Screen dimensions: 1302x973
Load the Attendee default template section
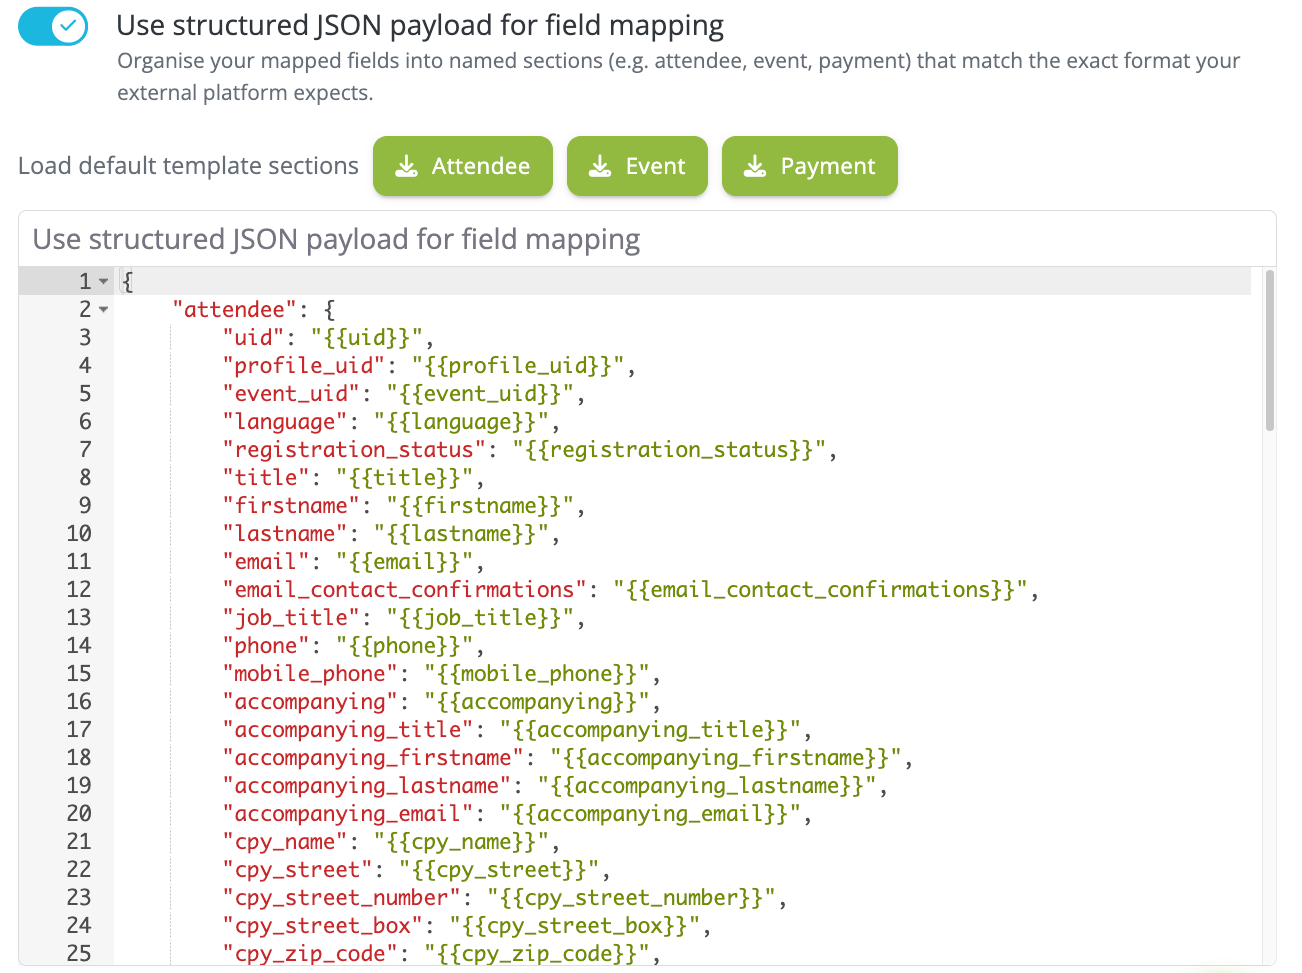point(463,166)
